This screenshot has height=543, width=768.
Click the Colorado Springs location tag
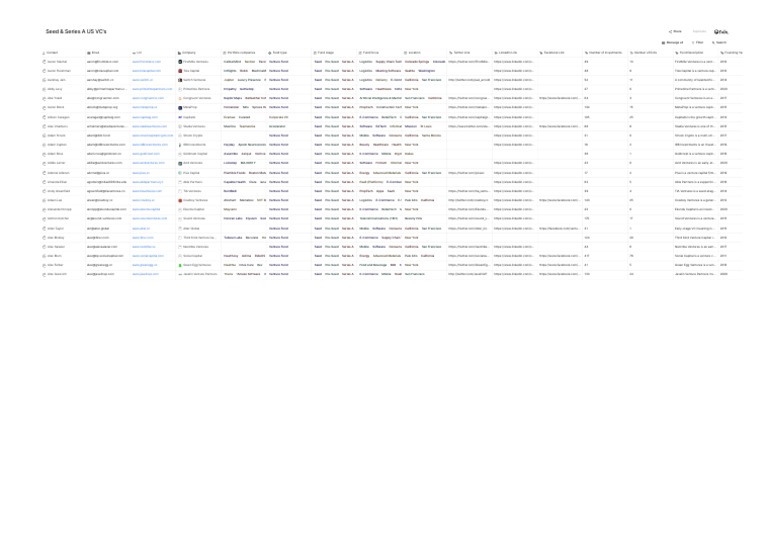[x=417, y=62]
